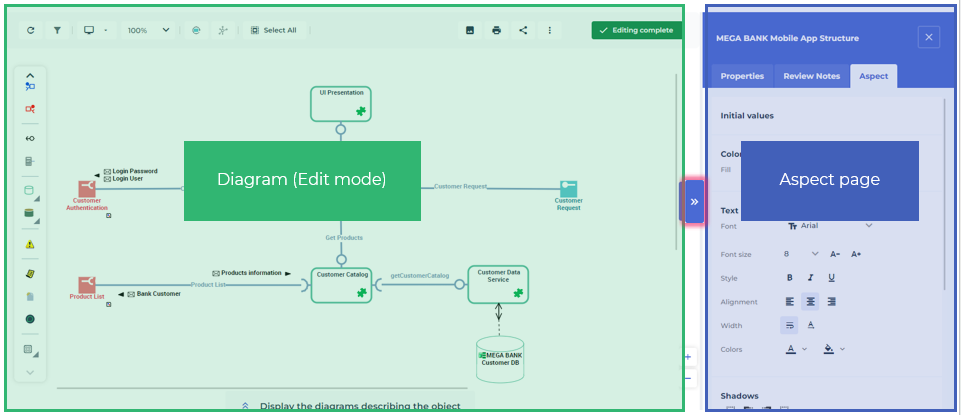
Task: Decrease font size with the A- icon
Action: [836, 254]
